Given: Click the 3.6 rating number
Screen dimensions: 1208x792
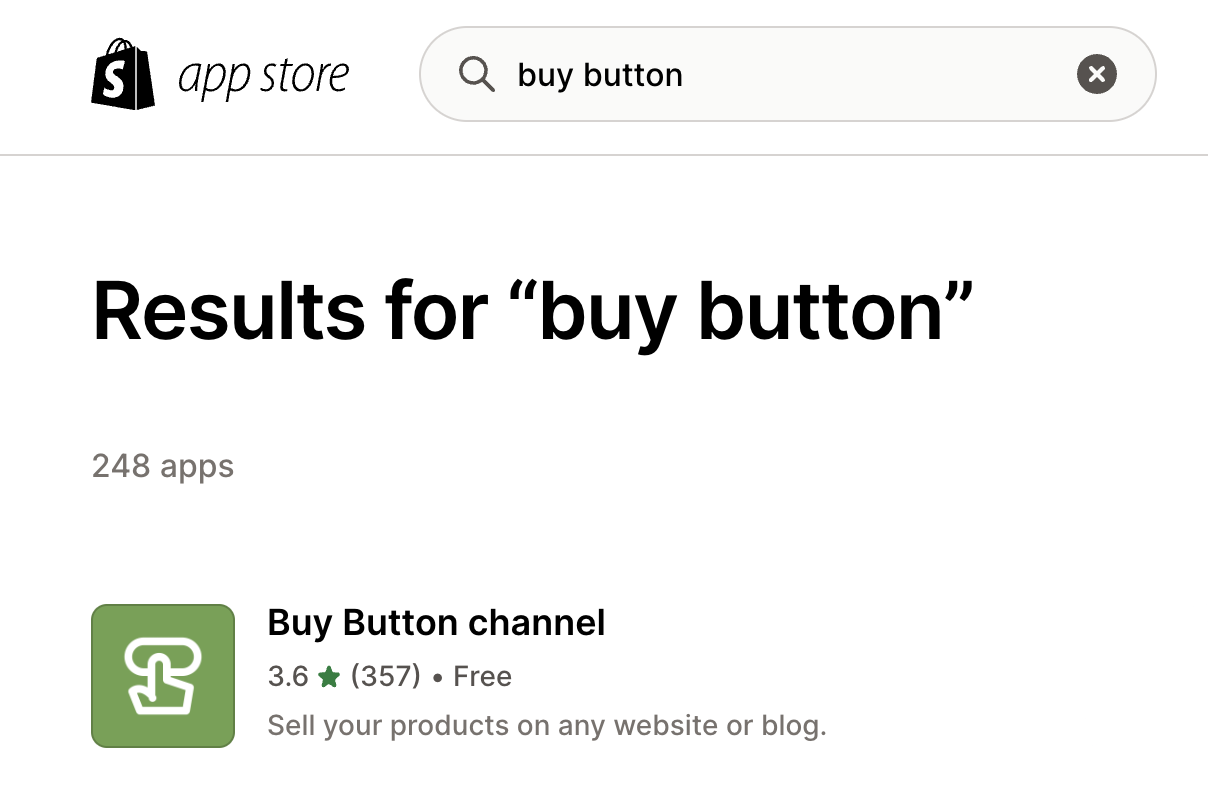Looking at the screenshot, I should [288, 677].
